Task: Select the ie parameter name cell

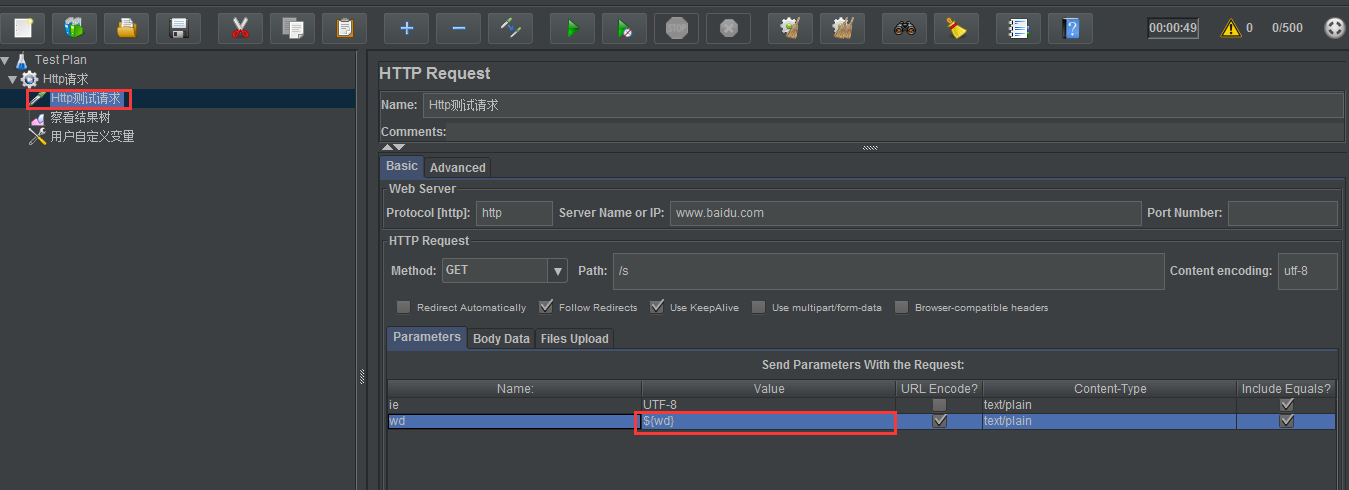Action: tap(515, 405)
